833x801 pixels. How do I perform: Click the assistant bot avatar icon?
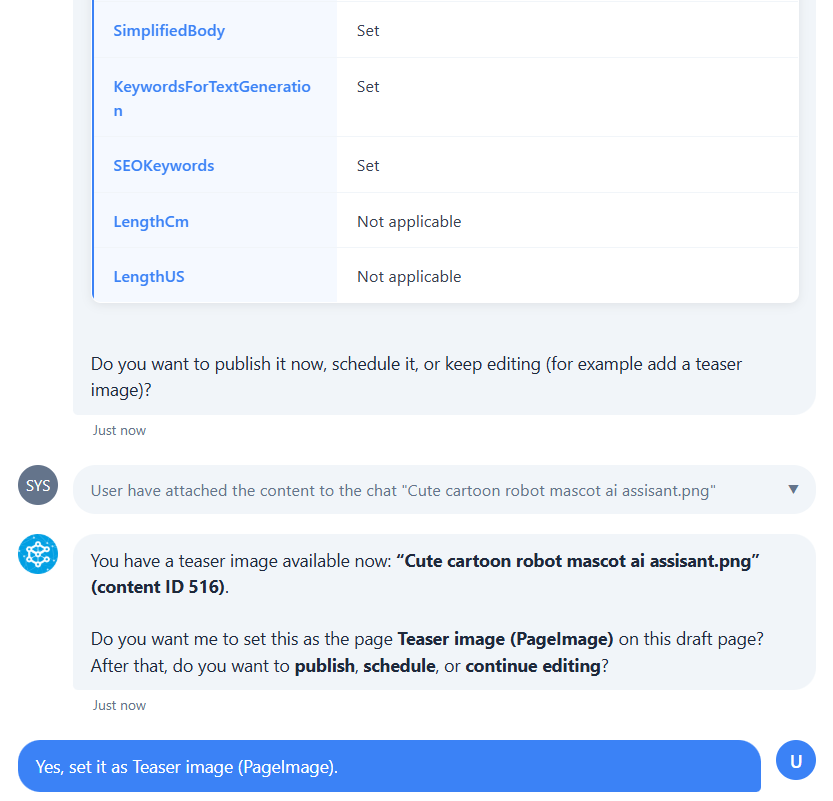38,554
